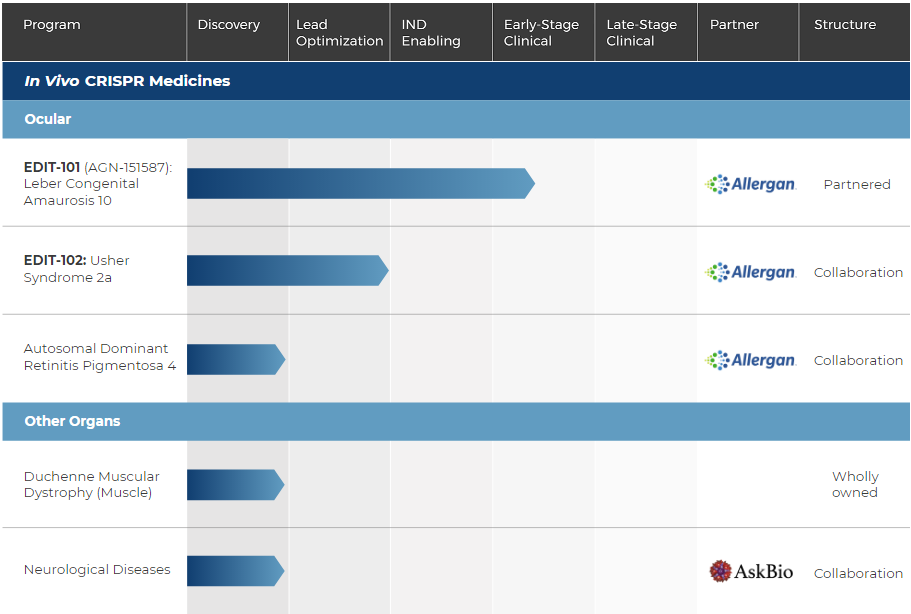Click the EDIT-101 Leber Congenital Amaurosis program

pos(98,184)
